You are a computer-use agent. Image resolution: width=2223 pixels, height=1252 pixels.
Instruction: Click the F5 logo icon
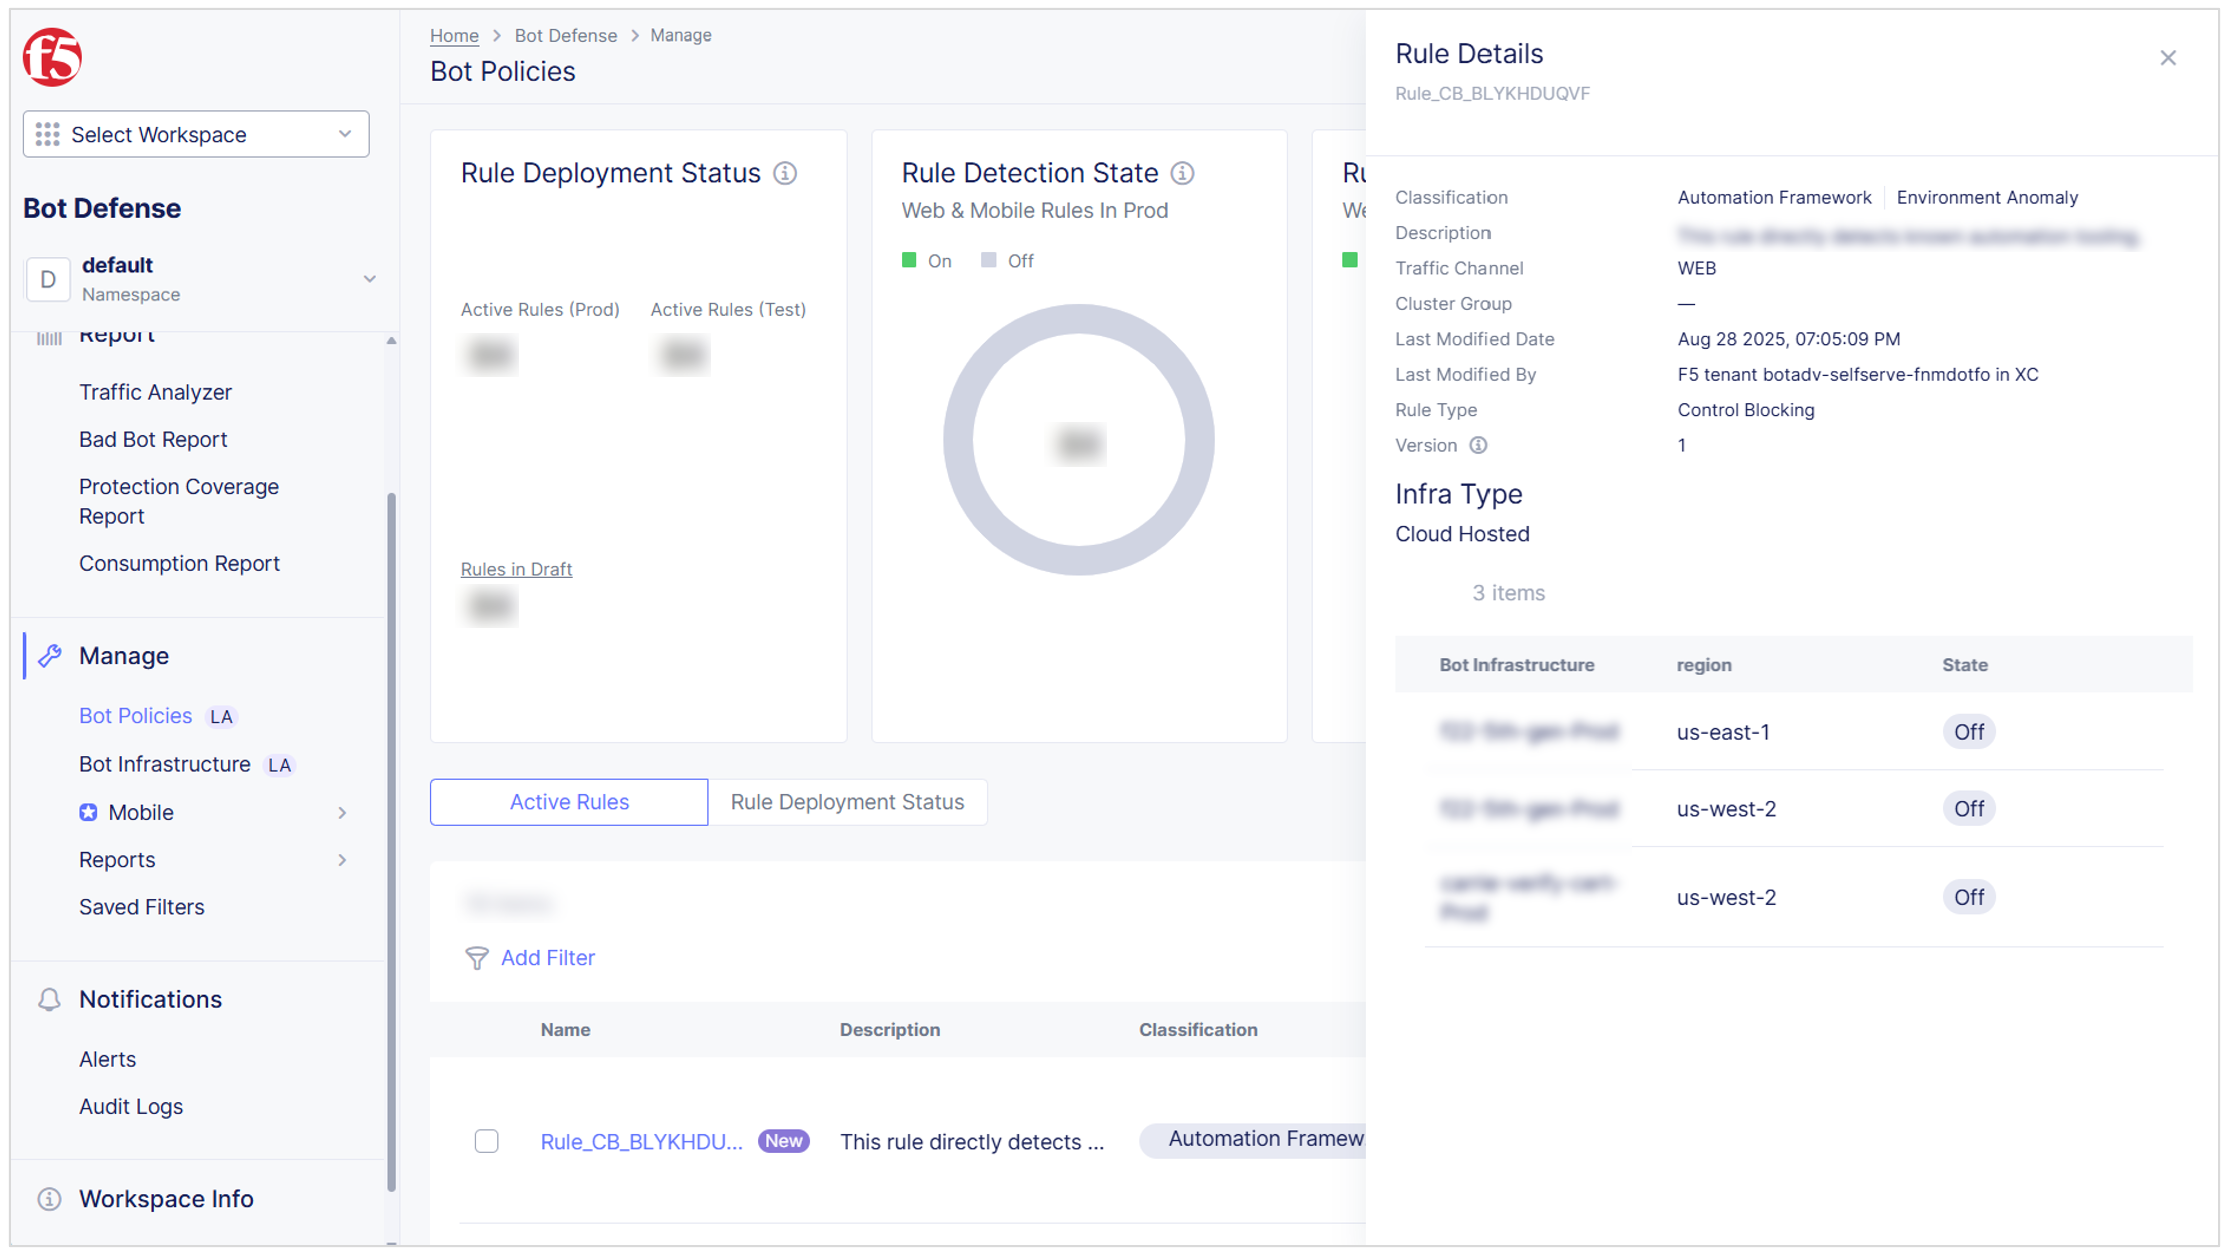(52, 57)
